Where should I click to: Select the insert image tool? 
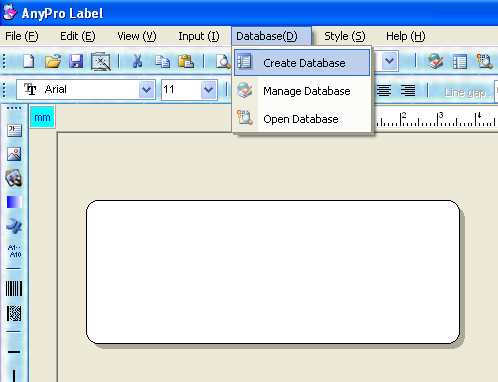14,154
